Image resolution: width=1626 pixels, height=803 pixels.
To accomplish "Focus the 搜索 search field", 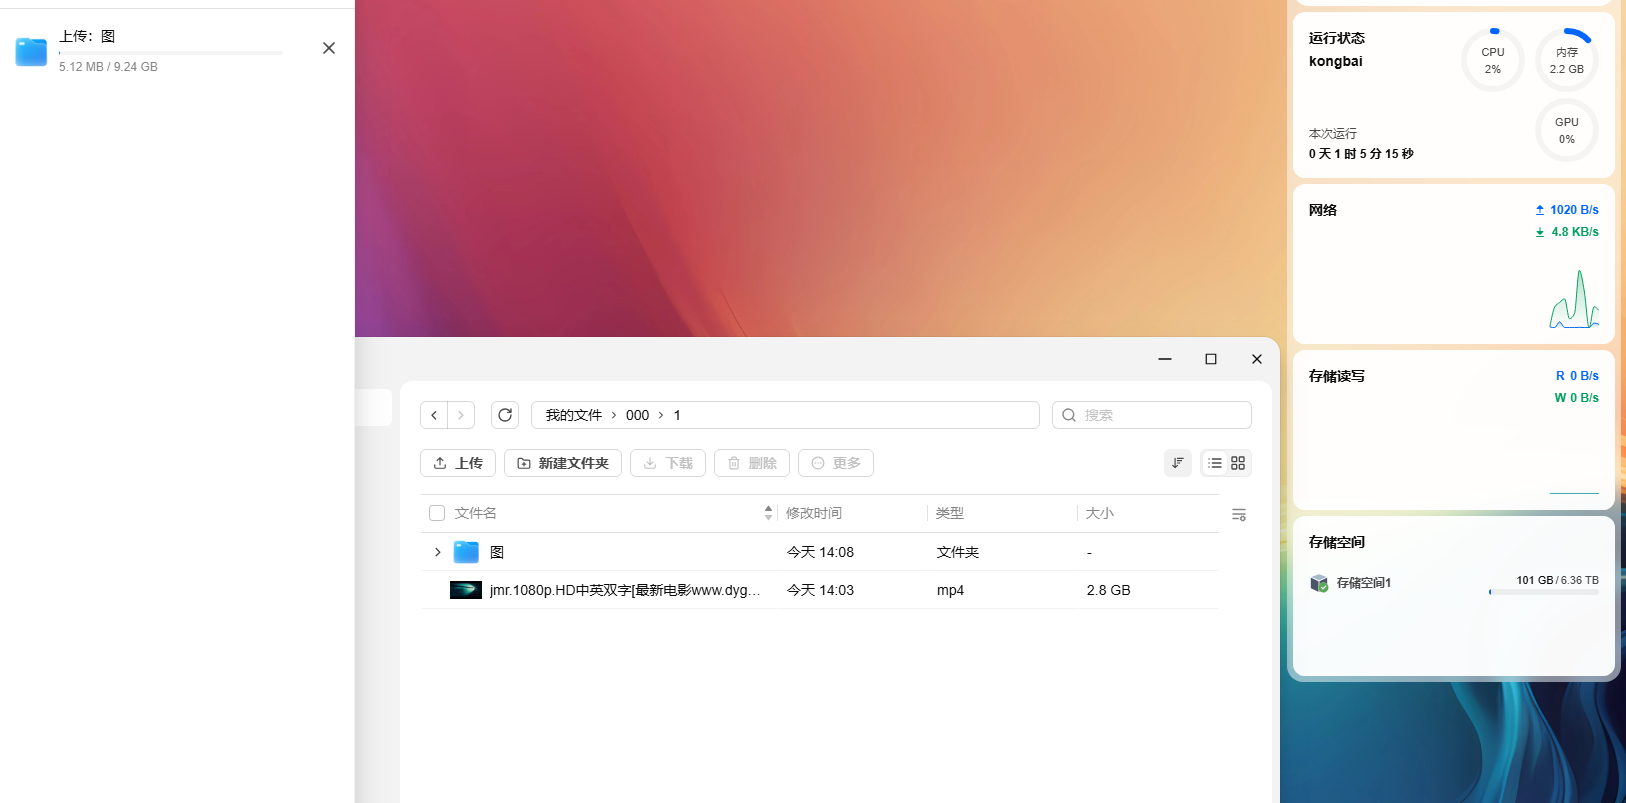I will (1152, 415).
